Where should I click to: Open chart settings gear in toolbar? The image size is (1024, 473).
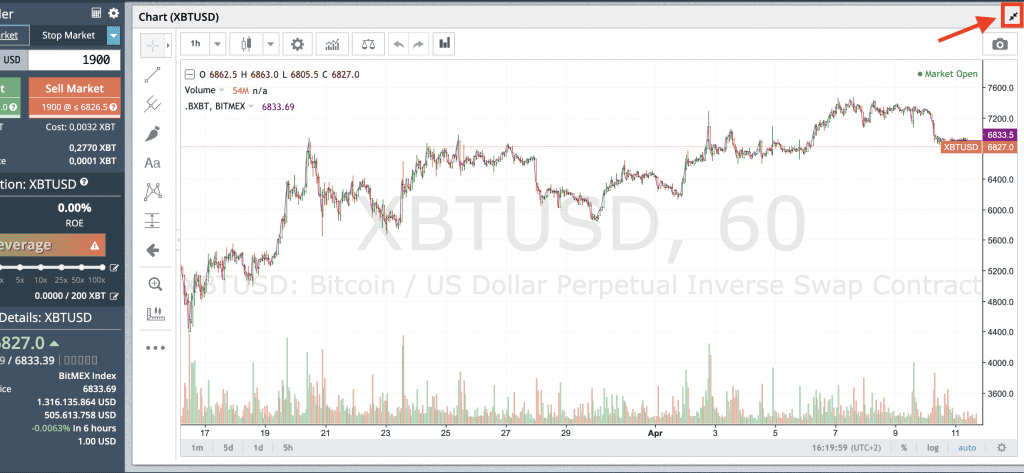click(297, 44)
